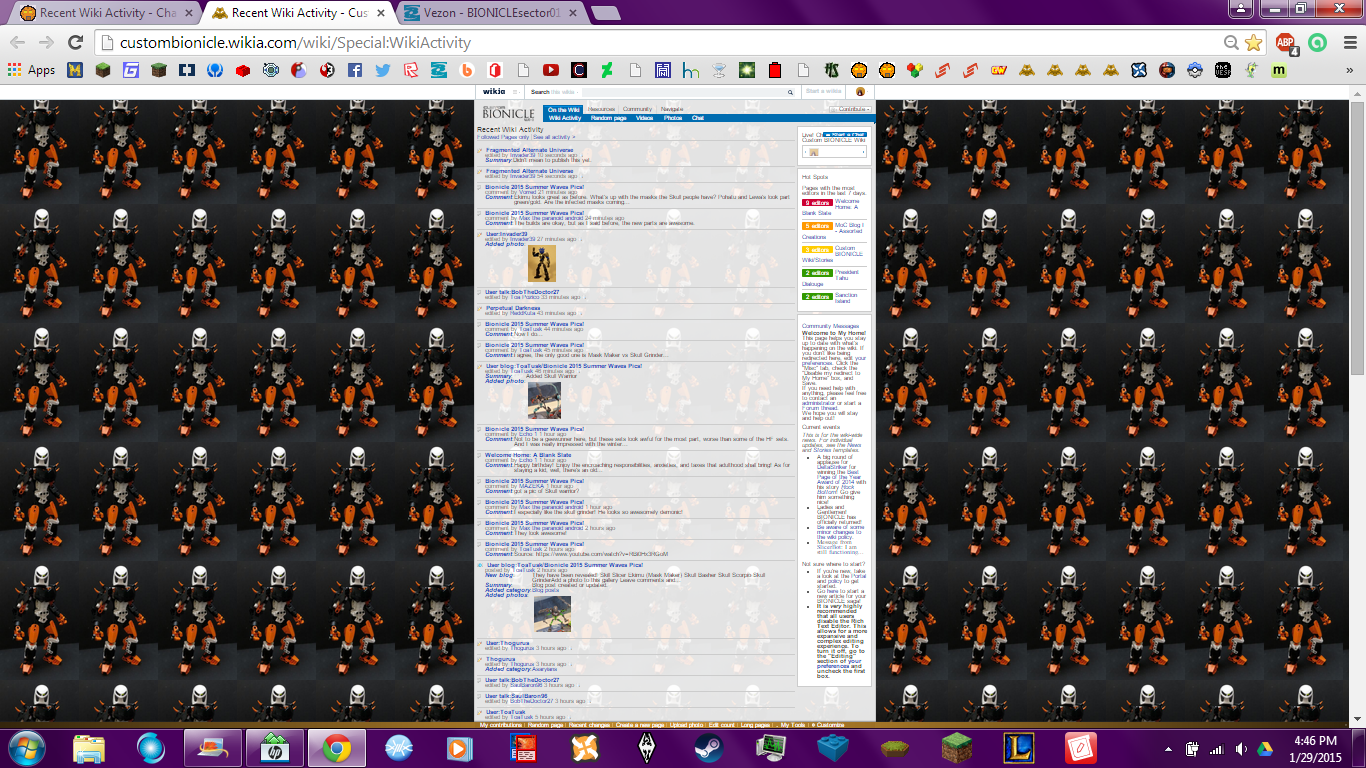This screenshot has height=768, width=1366.
Task: Click the user avatar icon in the Wikia header
Action: pyautogui.click(x=860, y=91)
